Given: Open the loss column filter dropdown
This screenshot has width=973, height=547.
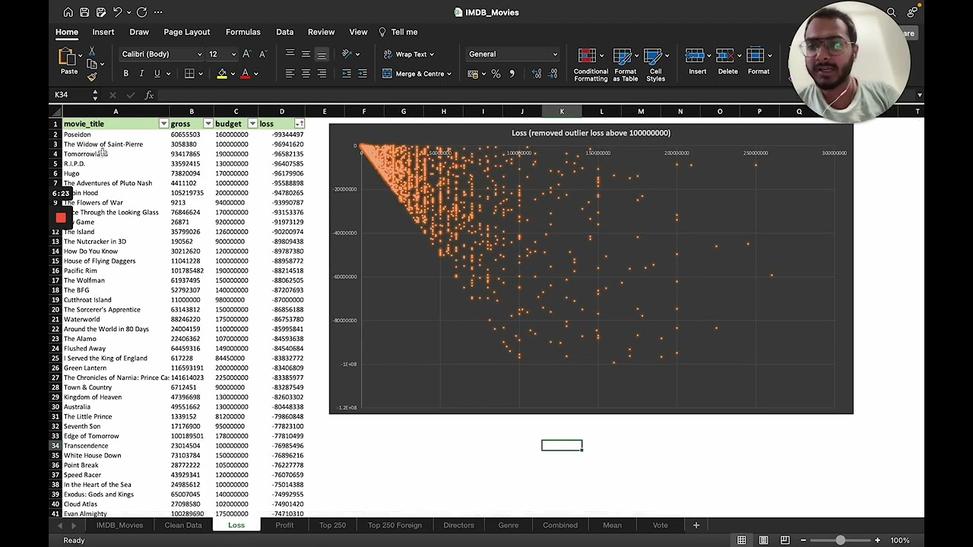Looking at the screenshot, I should (x=299, y=124).
